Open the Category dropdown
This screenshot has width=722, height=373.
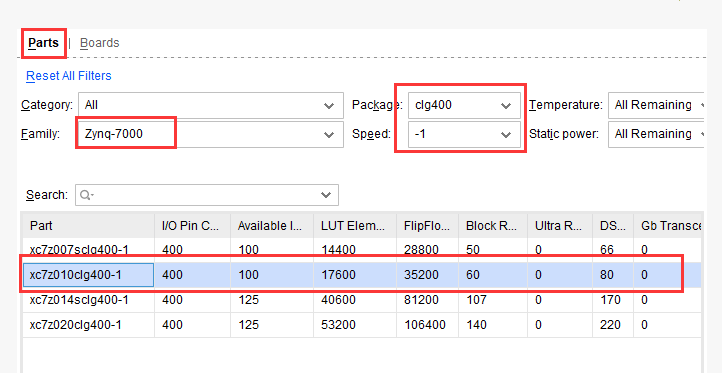click(x=211, y=105)
